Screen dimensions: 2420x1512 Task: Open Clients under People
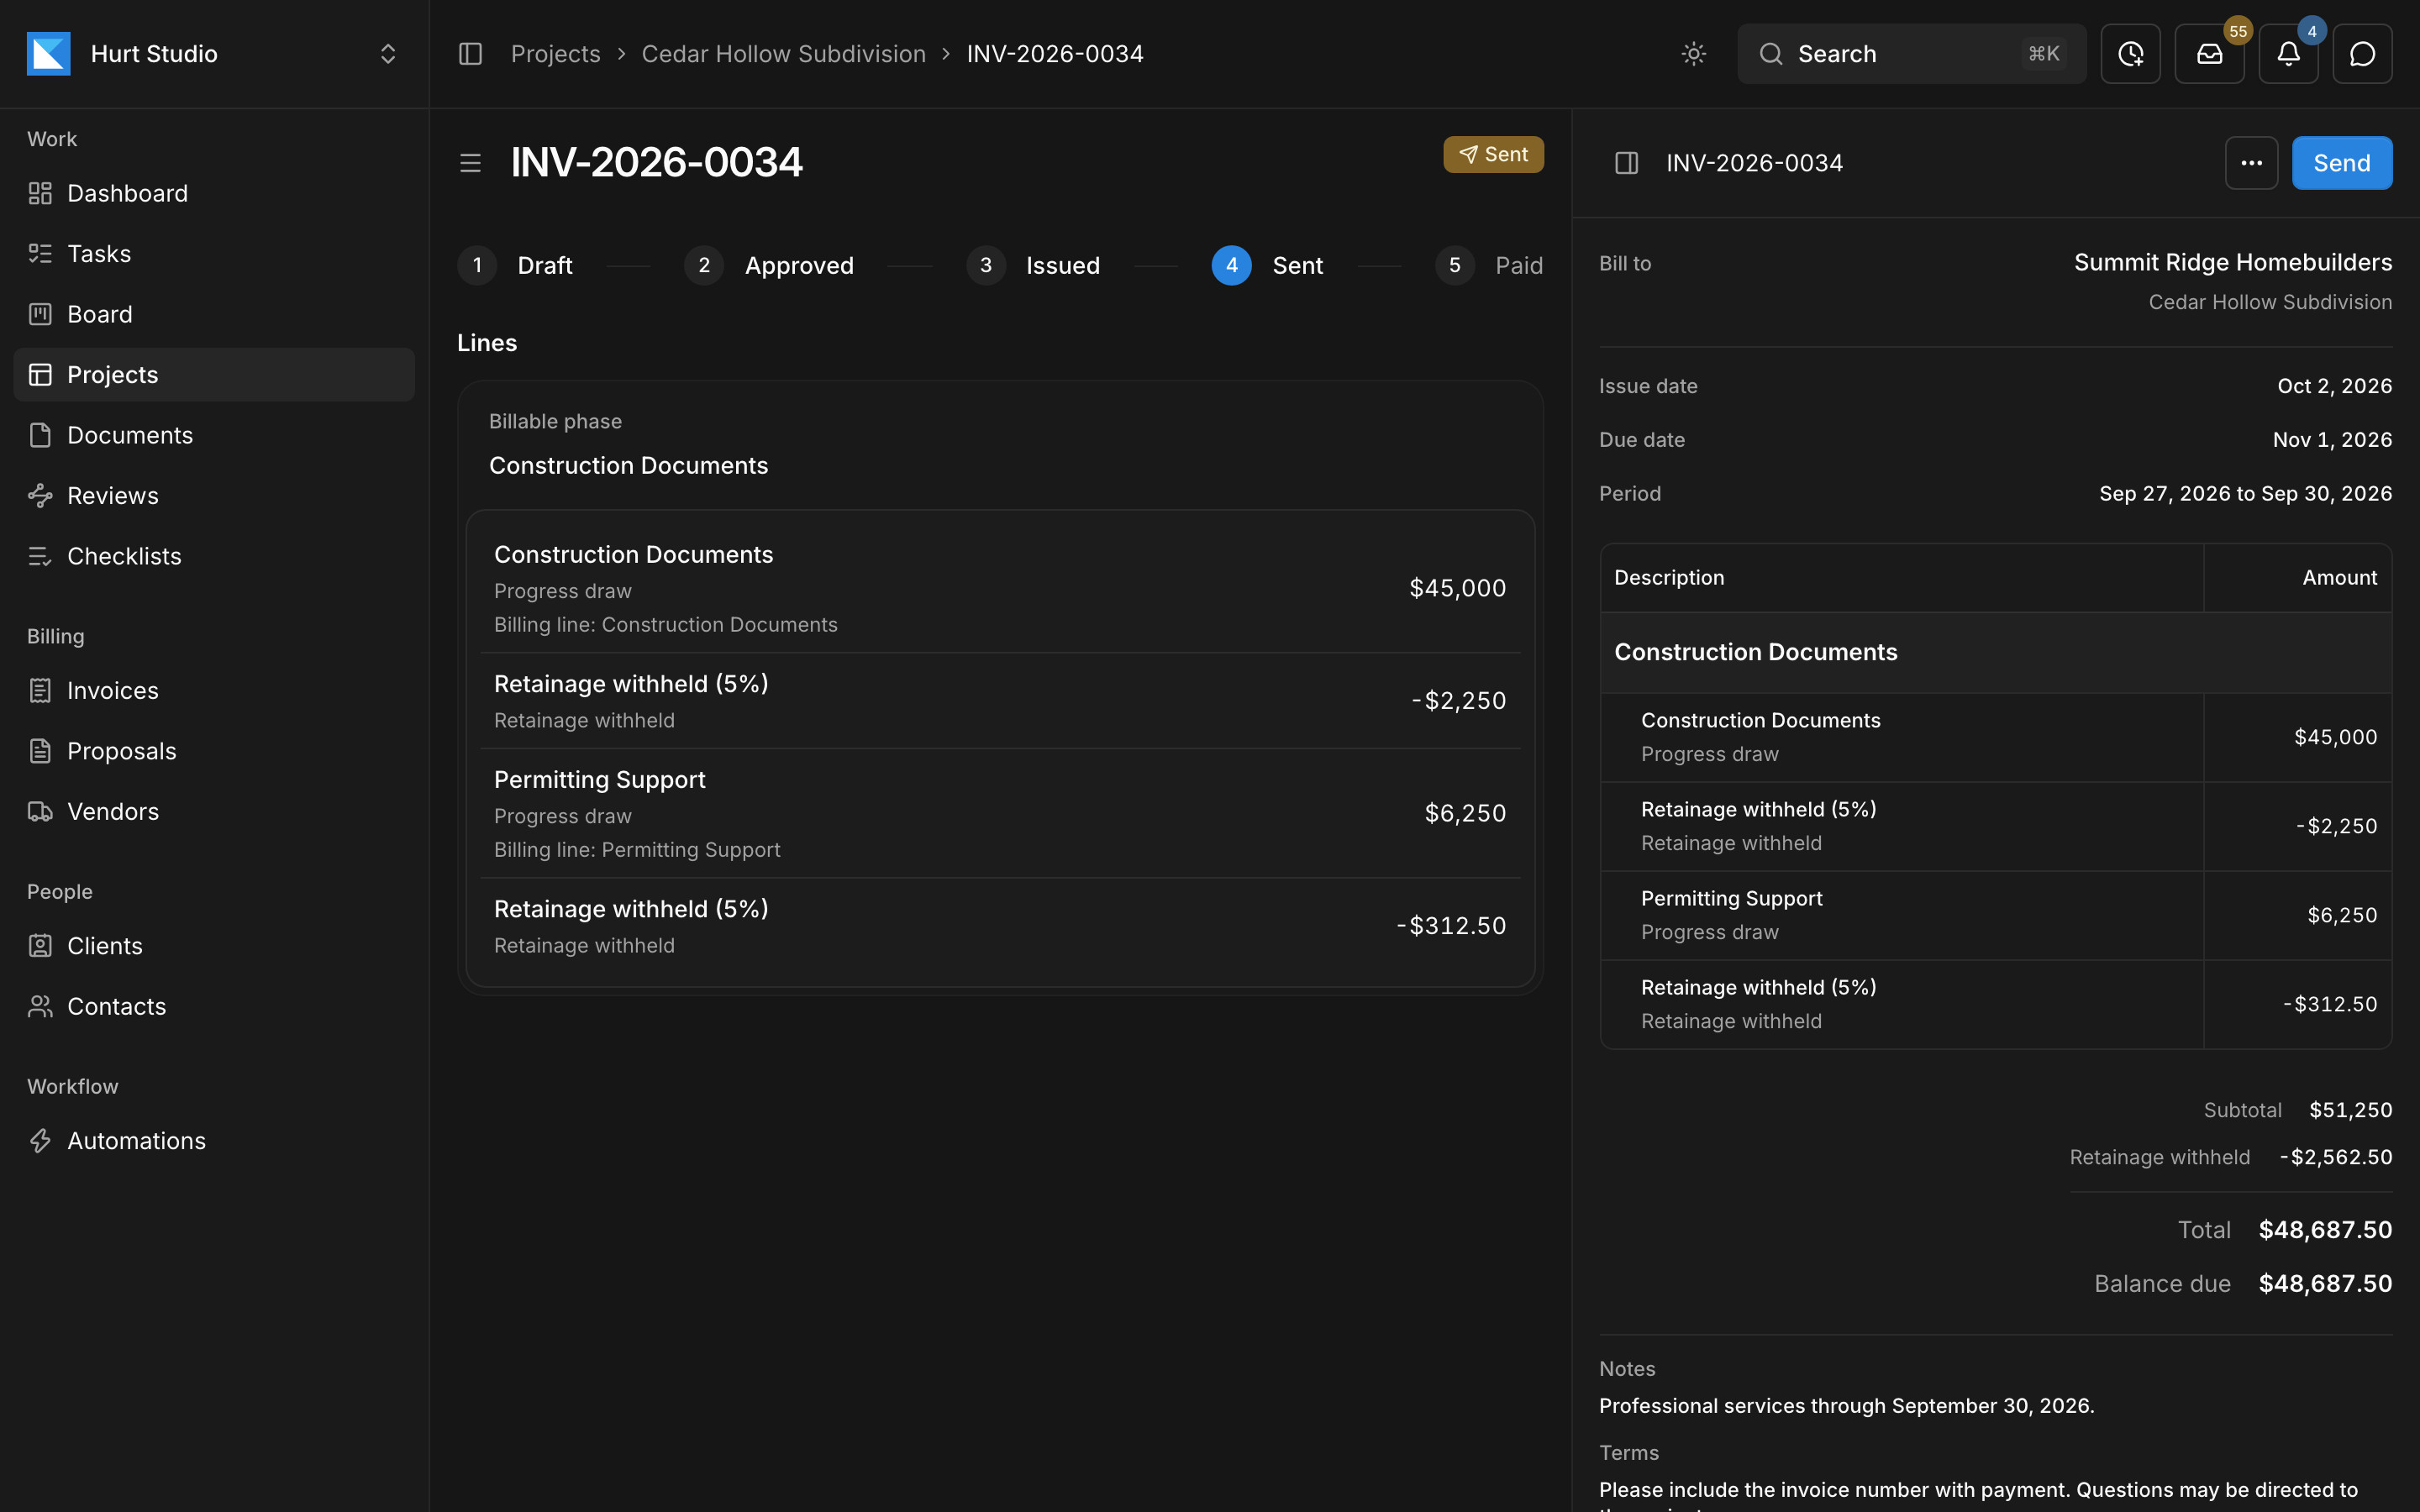coord(214,946)
